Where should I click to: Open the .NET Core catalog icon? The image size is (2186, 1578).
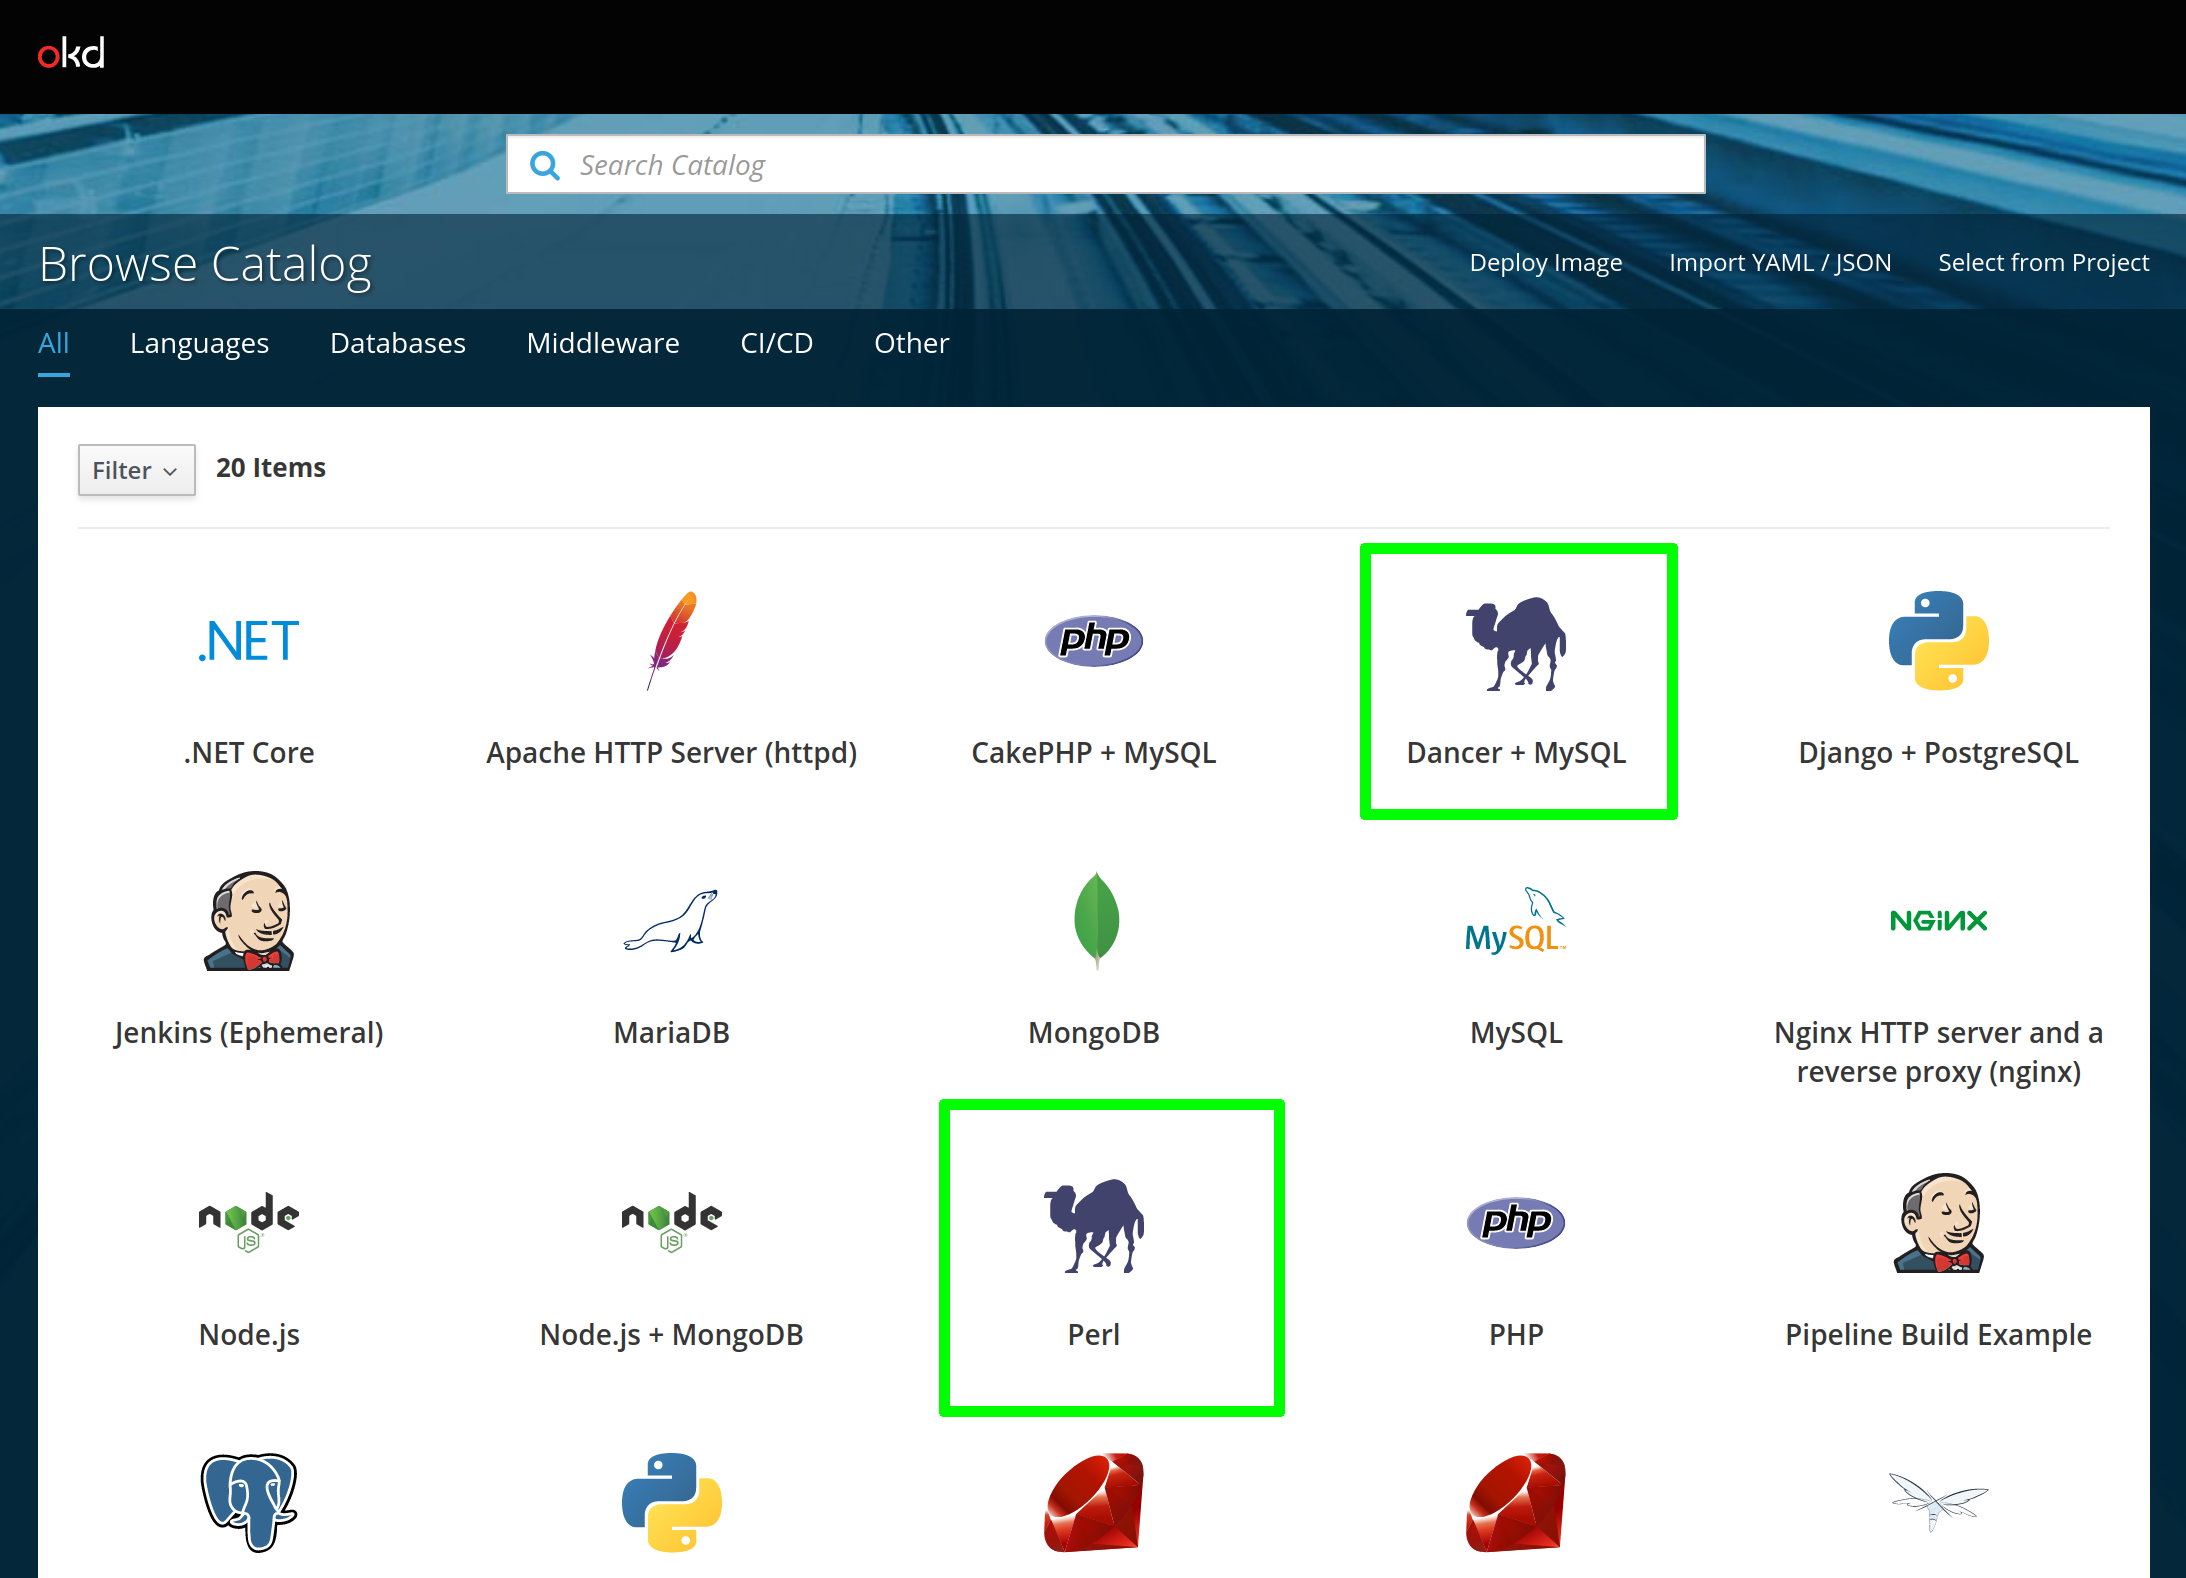pos(248,641)
